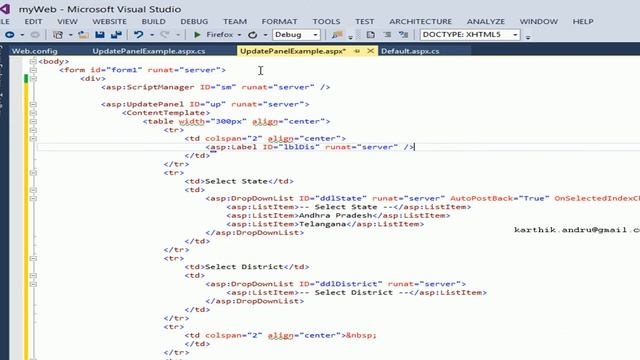Viewport: 640px width, 360px height.
Task: Open the Firefox browser target dropdown arrow
Action: [239, 35]
